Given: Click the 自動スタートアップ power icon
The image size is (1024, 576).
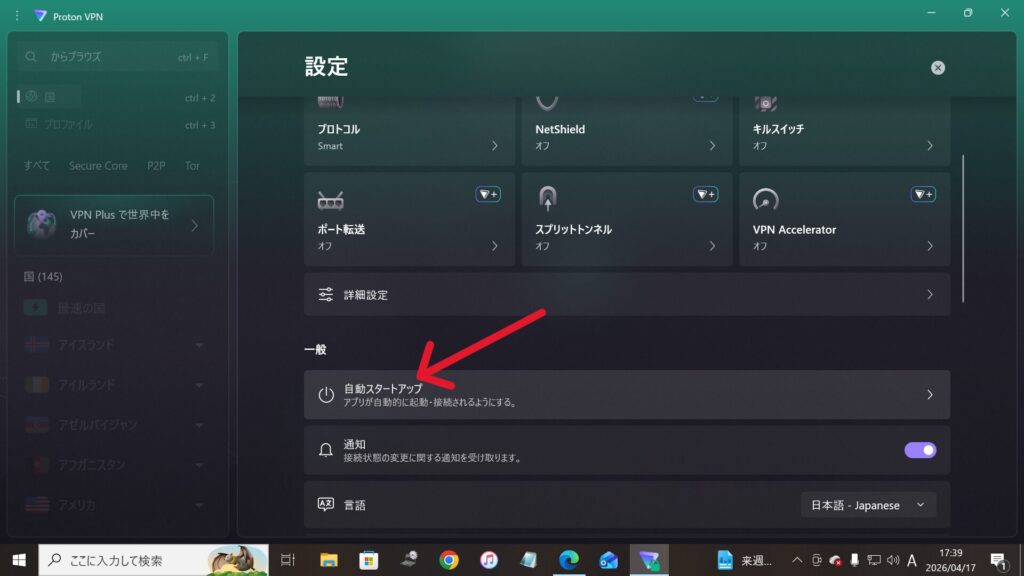Looking at the screenshot, I should [x=326, y=395].
